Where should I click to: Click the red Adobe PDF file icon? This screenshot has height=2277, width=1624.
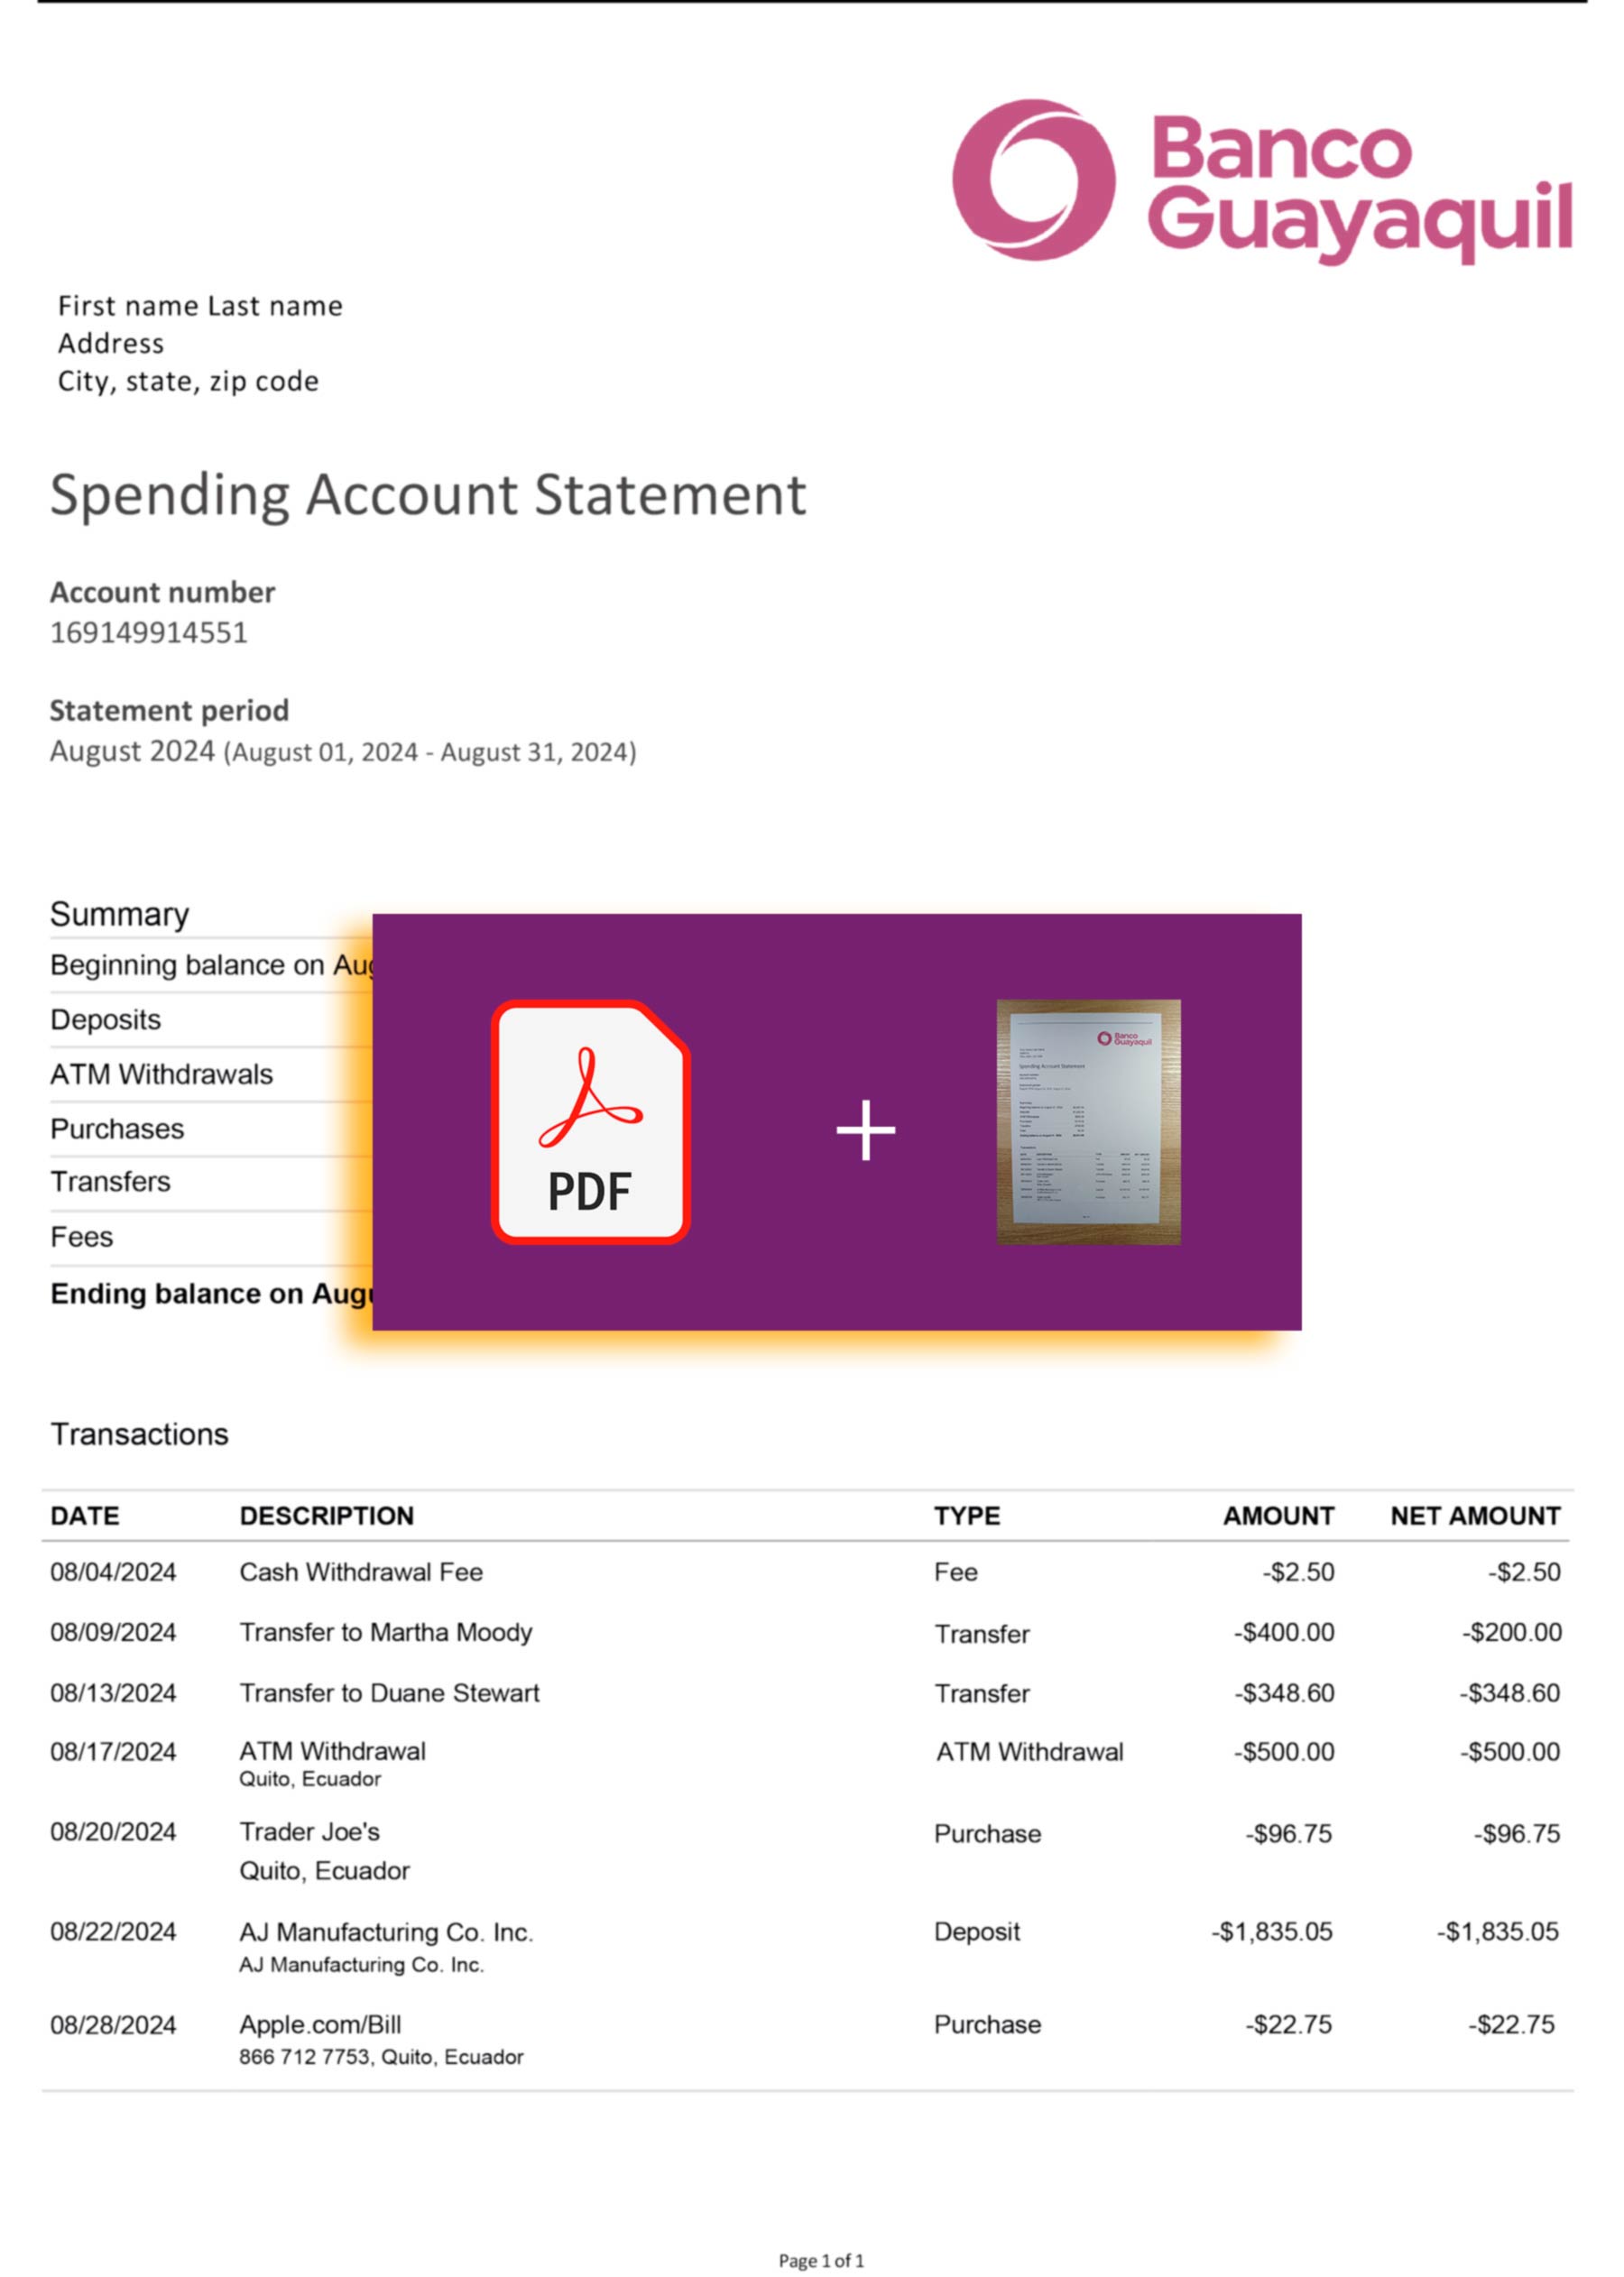pos(590,1121)
